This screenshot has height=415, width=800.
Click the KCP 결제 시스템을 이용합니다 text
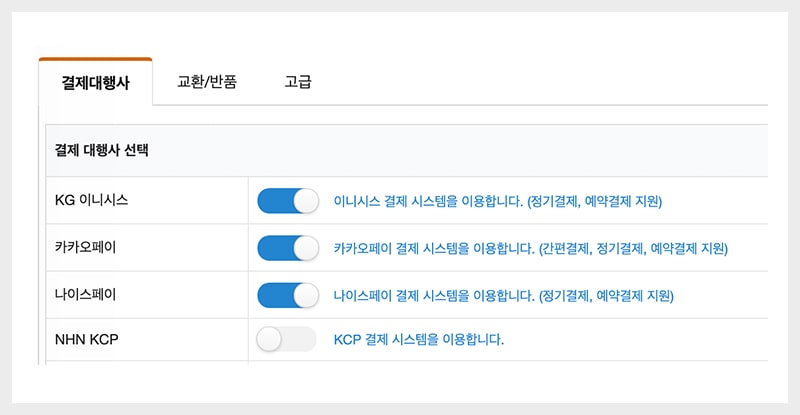click(x=418, y=340)
